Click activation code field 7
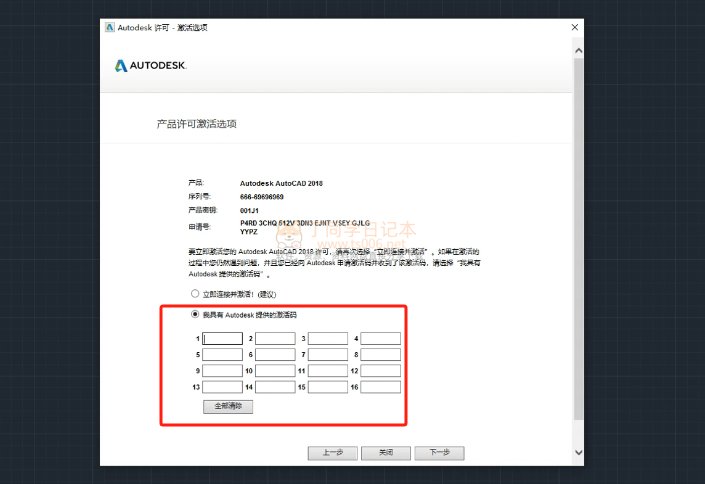Image resolution: width=705 pixels, height=484 pixels. click(x=328, y=354)
